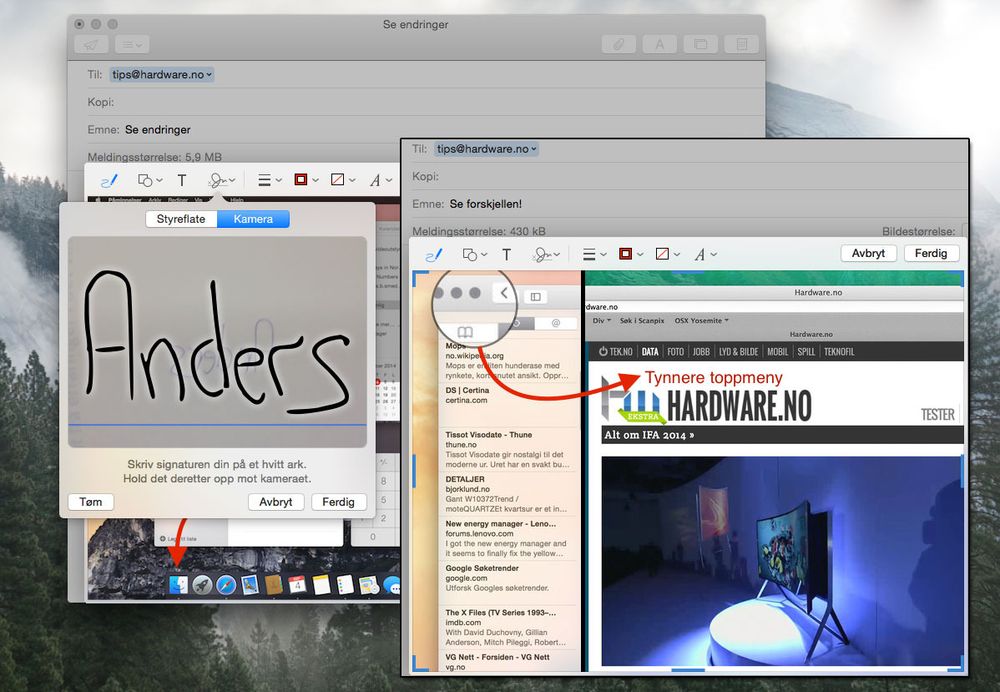
Task: Pick fill color in 'Se endringer' markup bar
Action: click(342, 180)
